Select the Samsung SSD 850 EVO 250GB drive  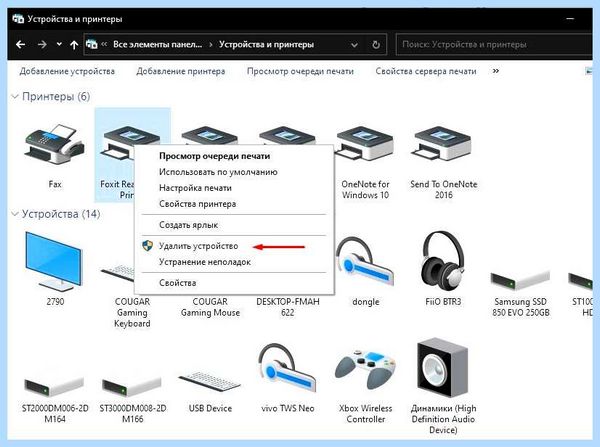[x=520, y=280]
